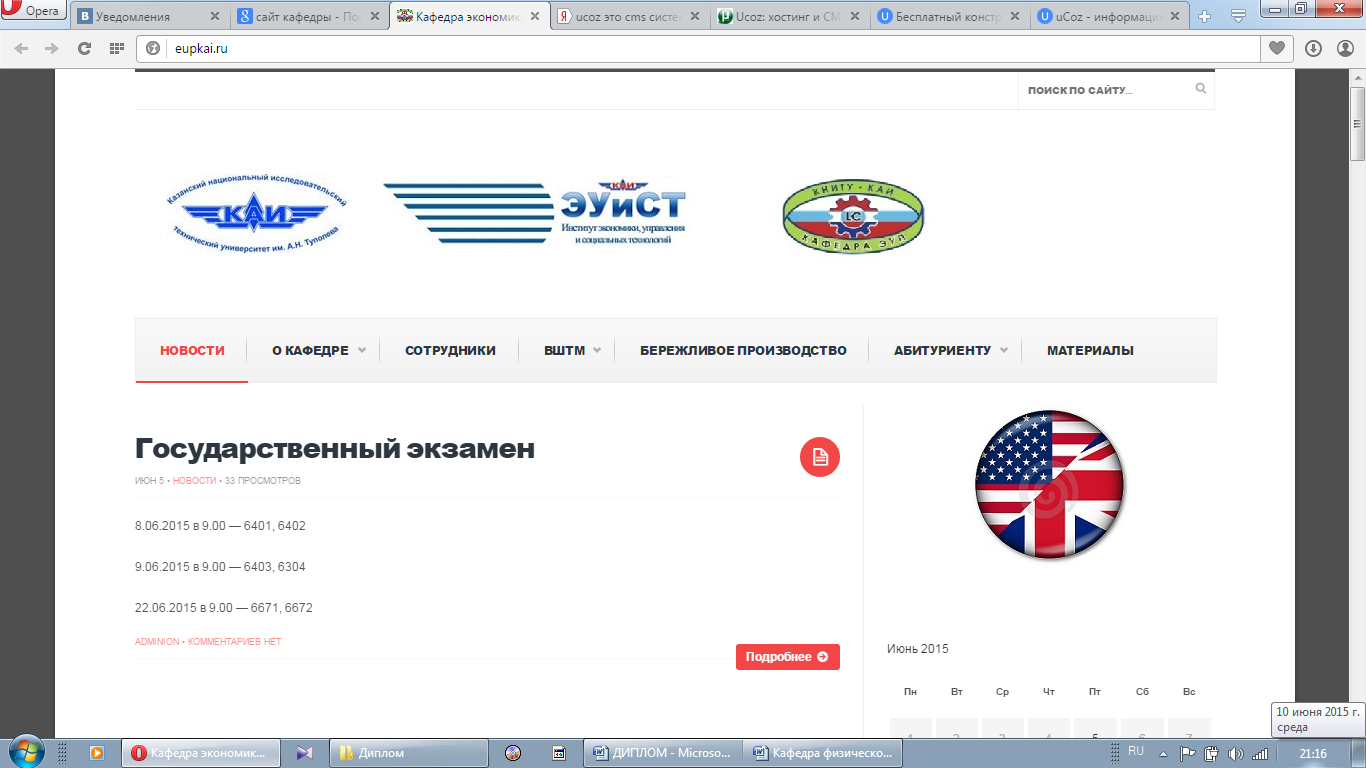The width and height of the screenshot is (1366, 768).
Task: Click the US/UK flag language image
Action: pyautogui.click(x=1050, y=484)
